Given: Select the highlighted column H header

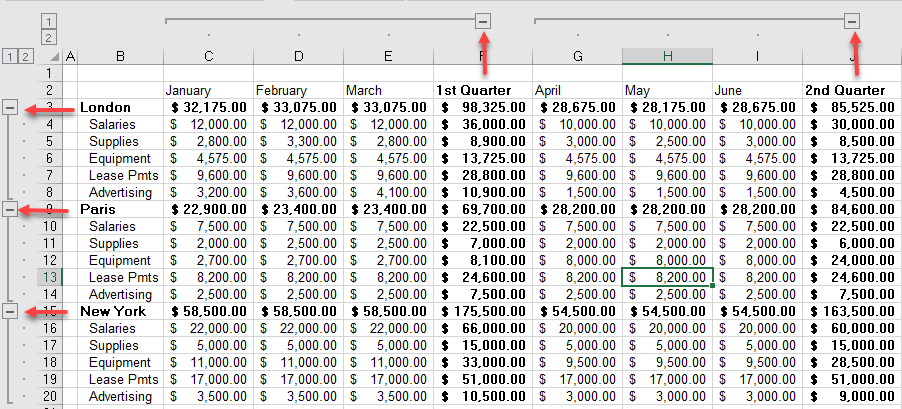Looking at the screenshot, I should 667,56.
